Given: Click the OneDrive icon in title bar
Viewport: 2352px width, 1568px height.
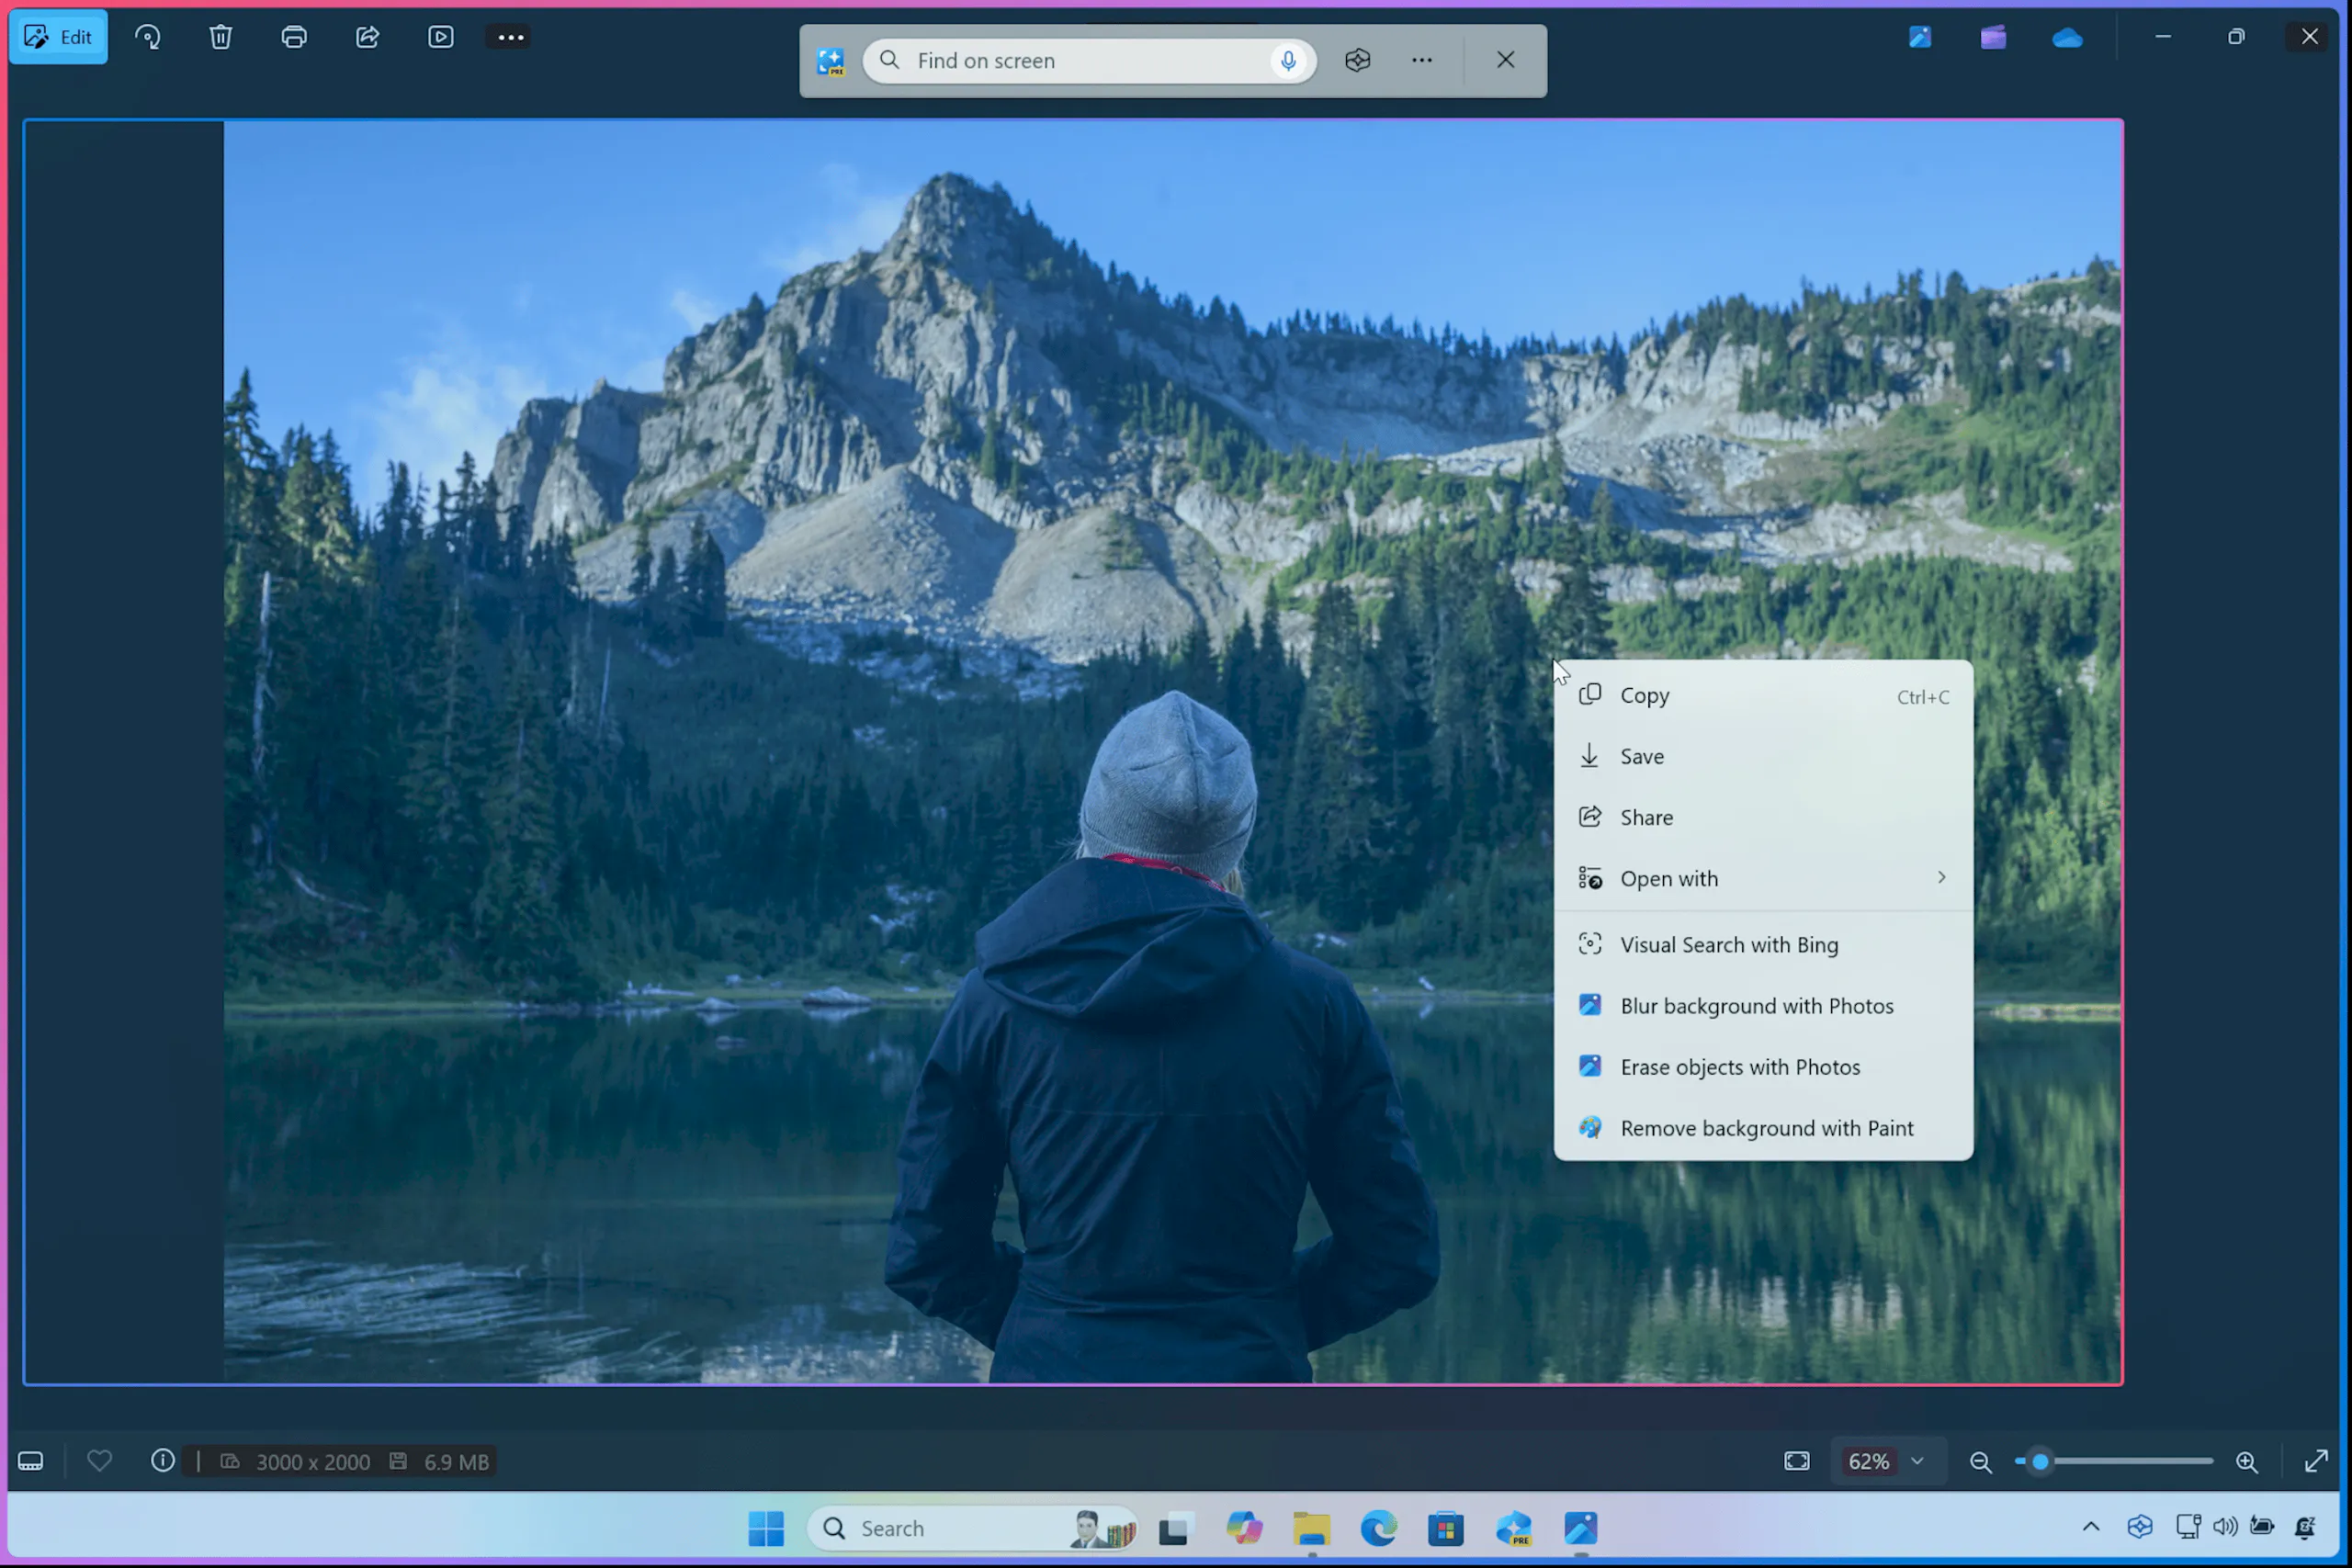Looking at the screenshot, I should [2067, 35].
